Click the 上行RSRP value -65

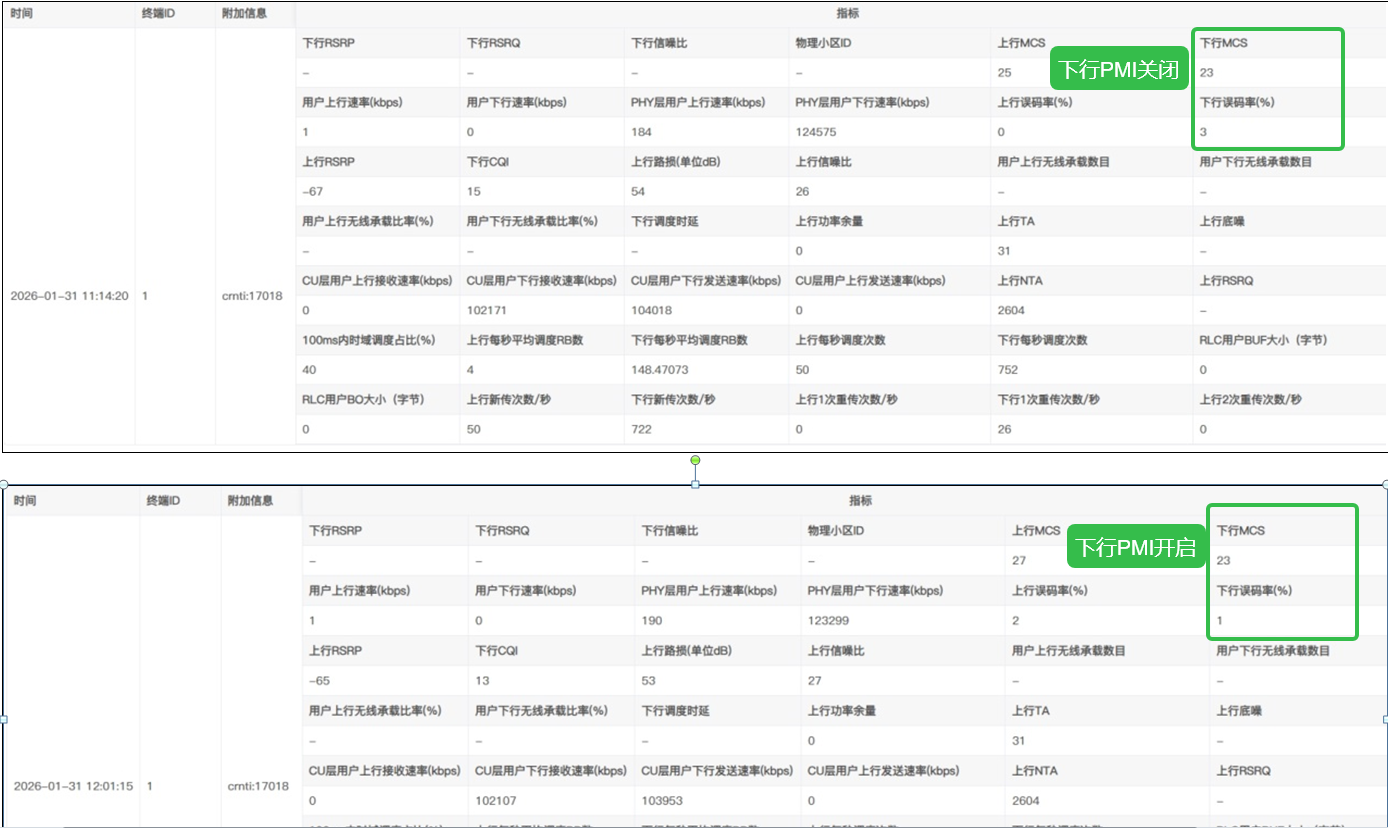point(320,680)
